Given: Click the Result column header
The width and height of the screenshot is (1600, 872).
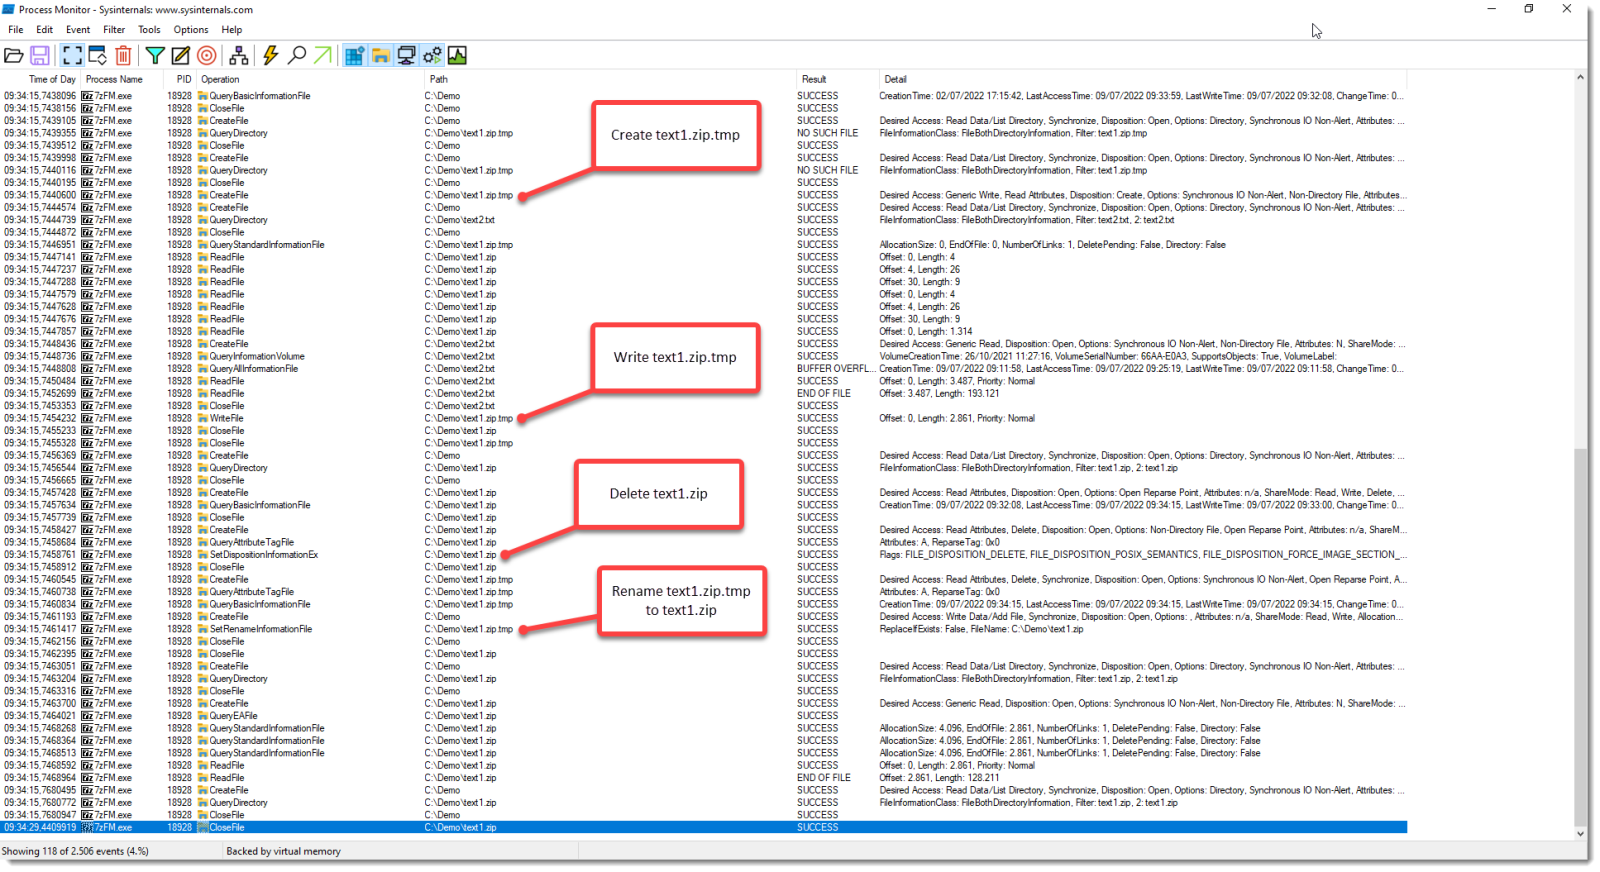Looking at the screenshot, I should (814, 79).
